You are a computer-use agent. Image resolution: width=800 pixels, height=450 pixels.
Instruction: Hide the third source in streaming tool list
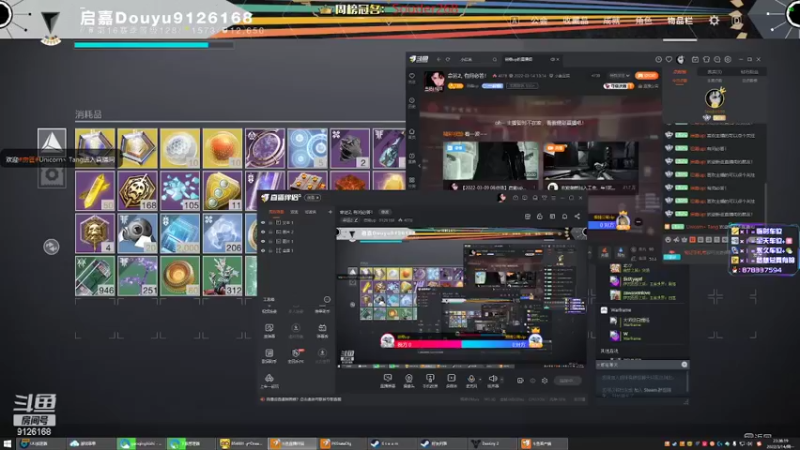point(263,241)
